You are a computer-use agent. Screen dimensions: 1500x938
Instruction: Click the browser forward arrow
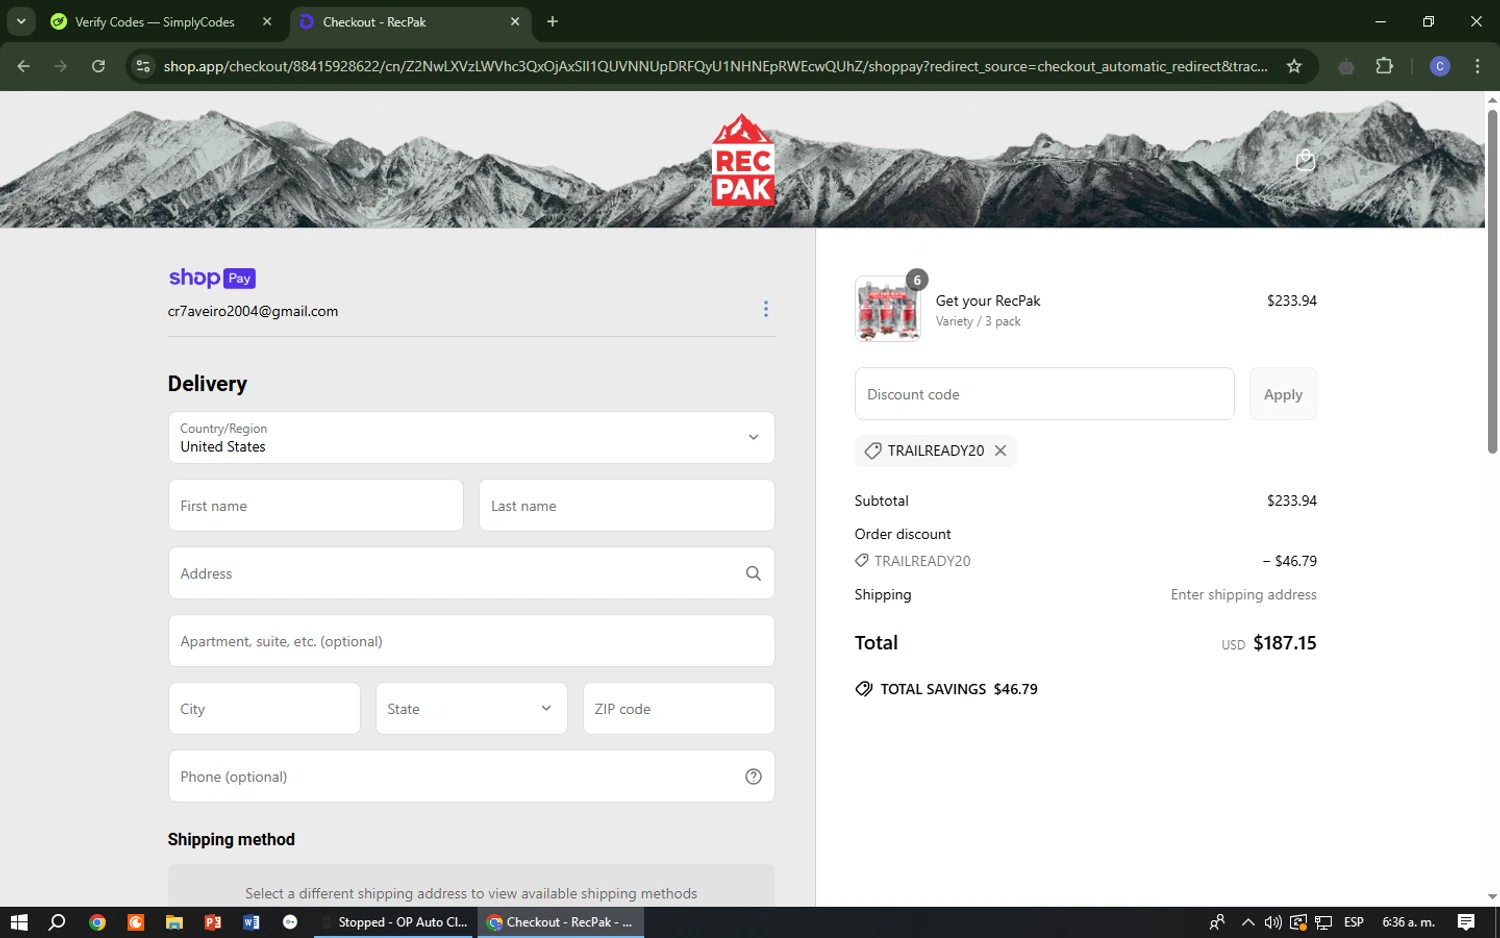click(x=61, y=66)
